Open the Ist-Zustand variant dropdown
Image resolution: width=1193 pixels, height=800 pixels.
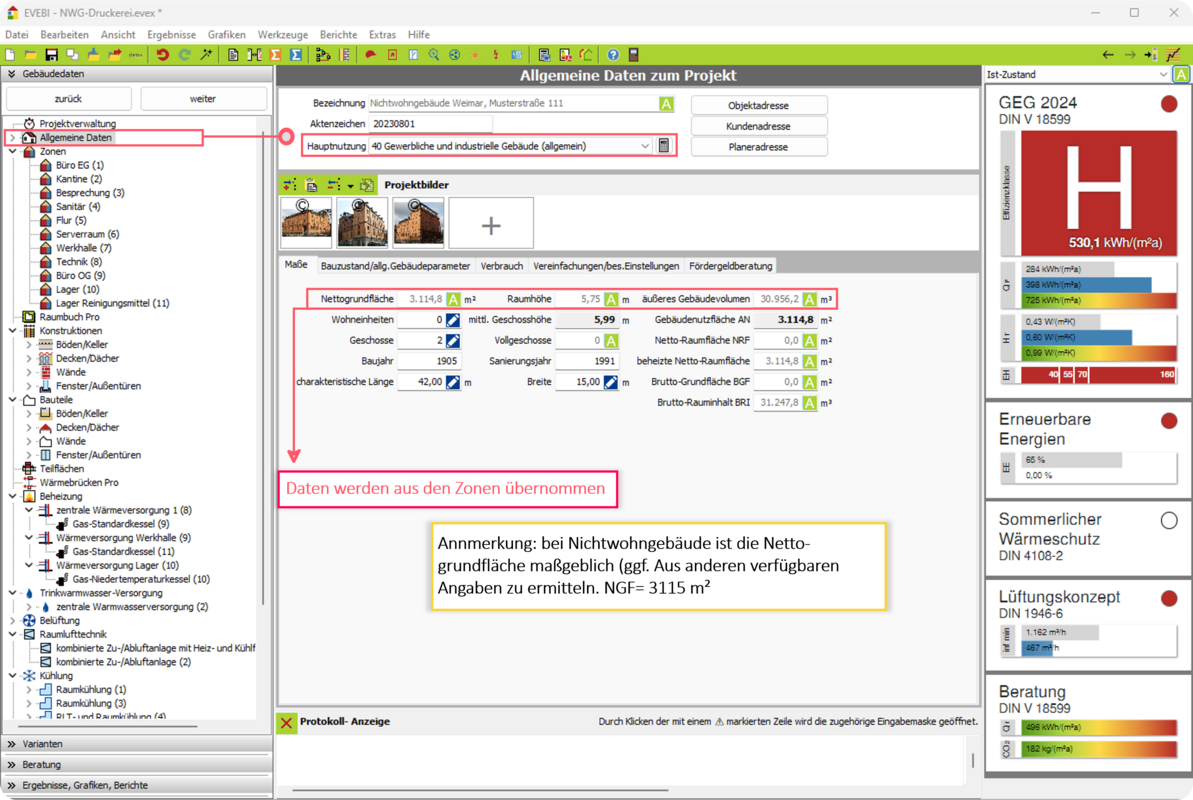click(1162, 75)
